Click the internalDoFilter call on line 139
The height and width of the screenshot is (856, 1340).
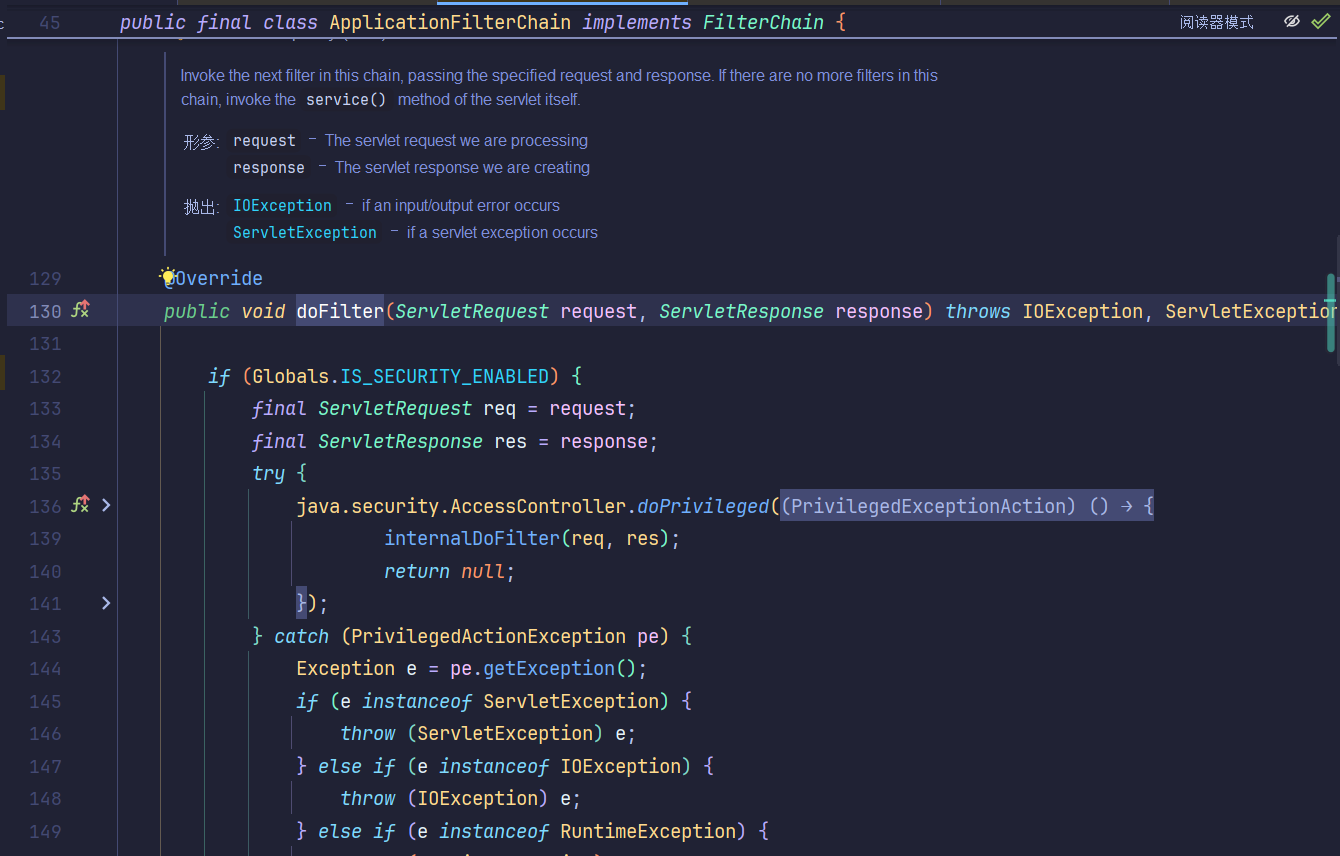471,538
